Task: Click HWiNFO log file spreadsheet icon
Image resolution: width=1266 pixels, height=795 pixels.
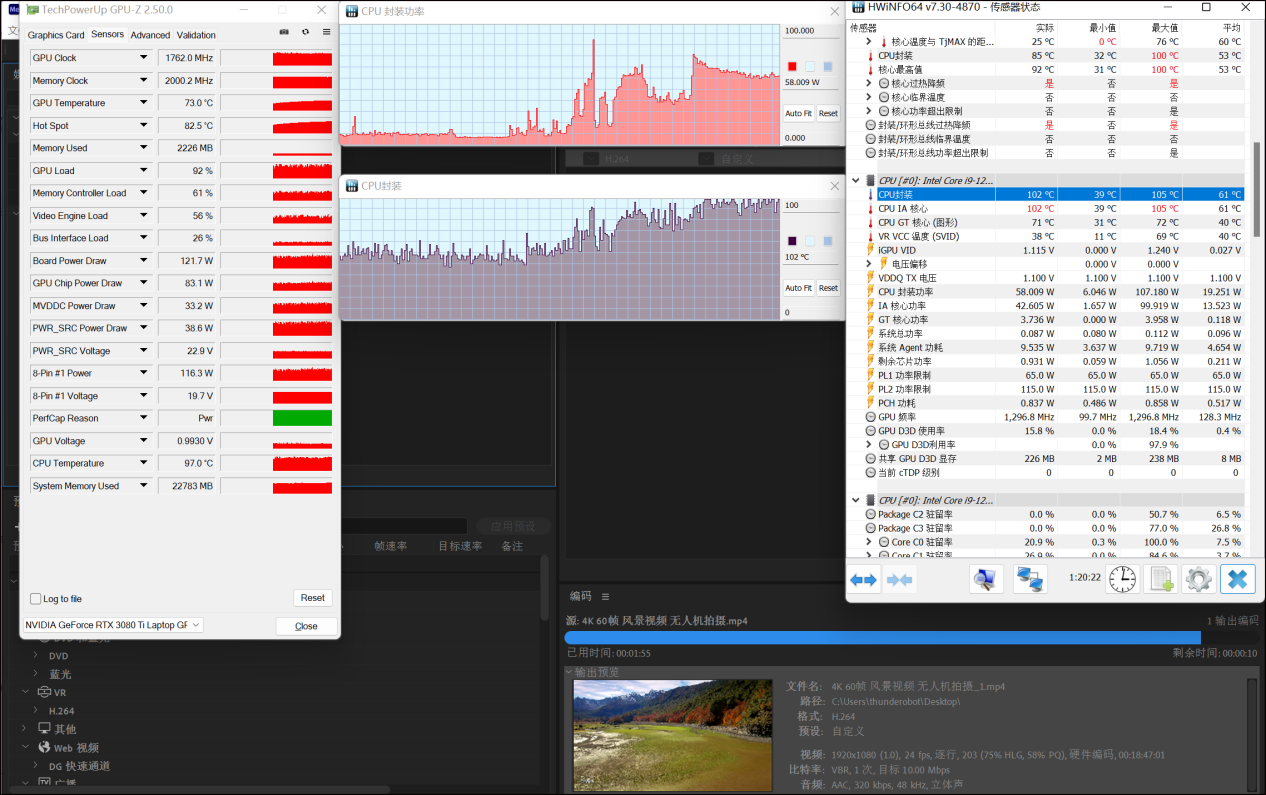Action: tap(1160, 579)
